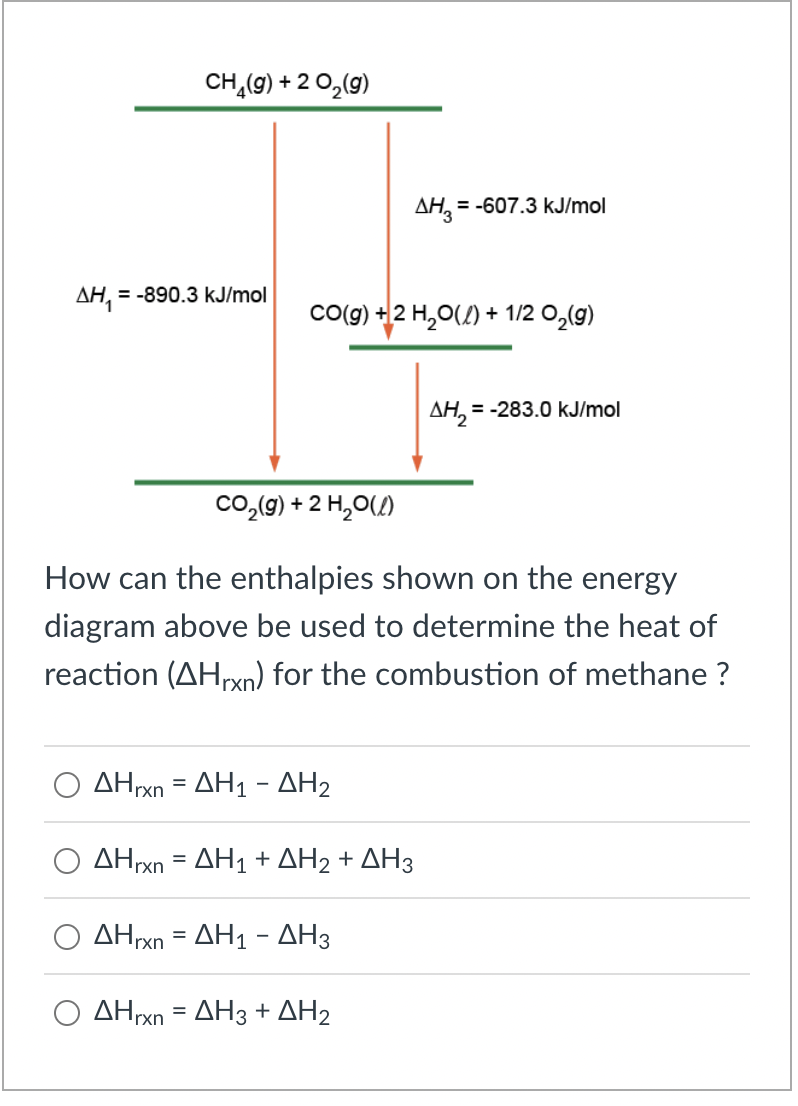This screenshot has width=798, height=1106.
Task: Click the middle green intermediate energy line
Action: (x=430, y=346)
